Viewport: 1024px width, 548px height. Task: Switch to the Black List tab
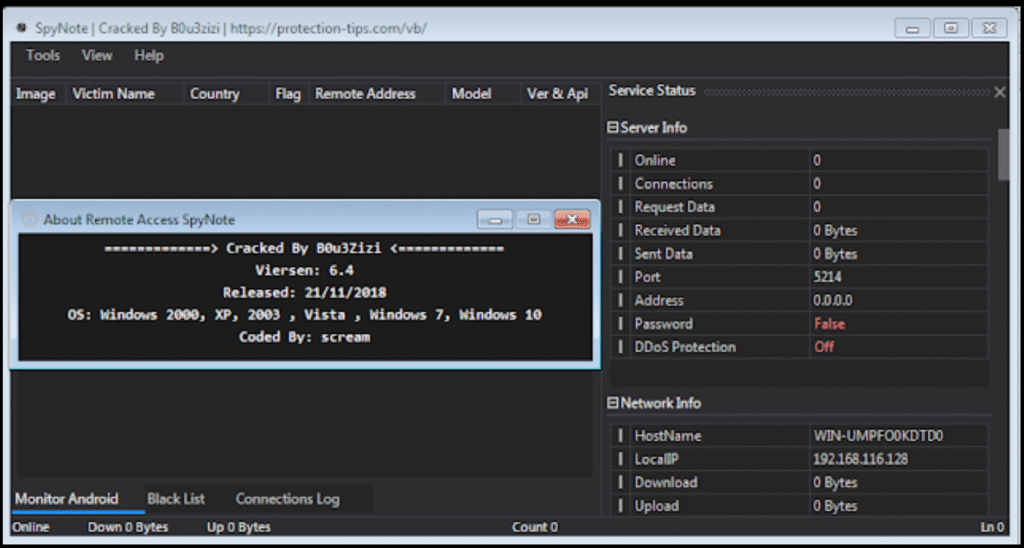click(x=176, y=498)
